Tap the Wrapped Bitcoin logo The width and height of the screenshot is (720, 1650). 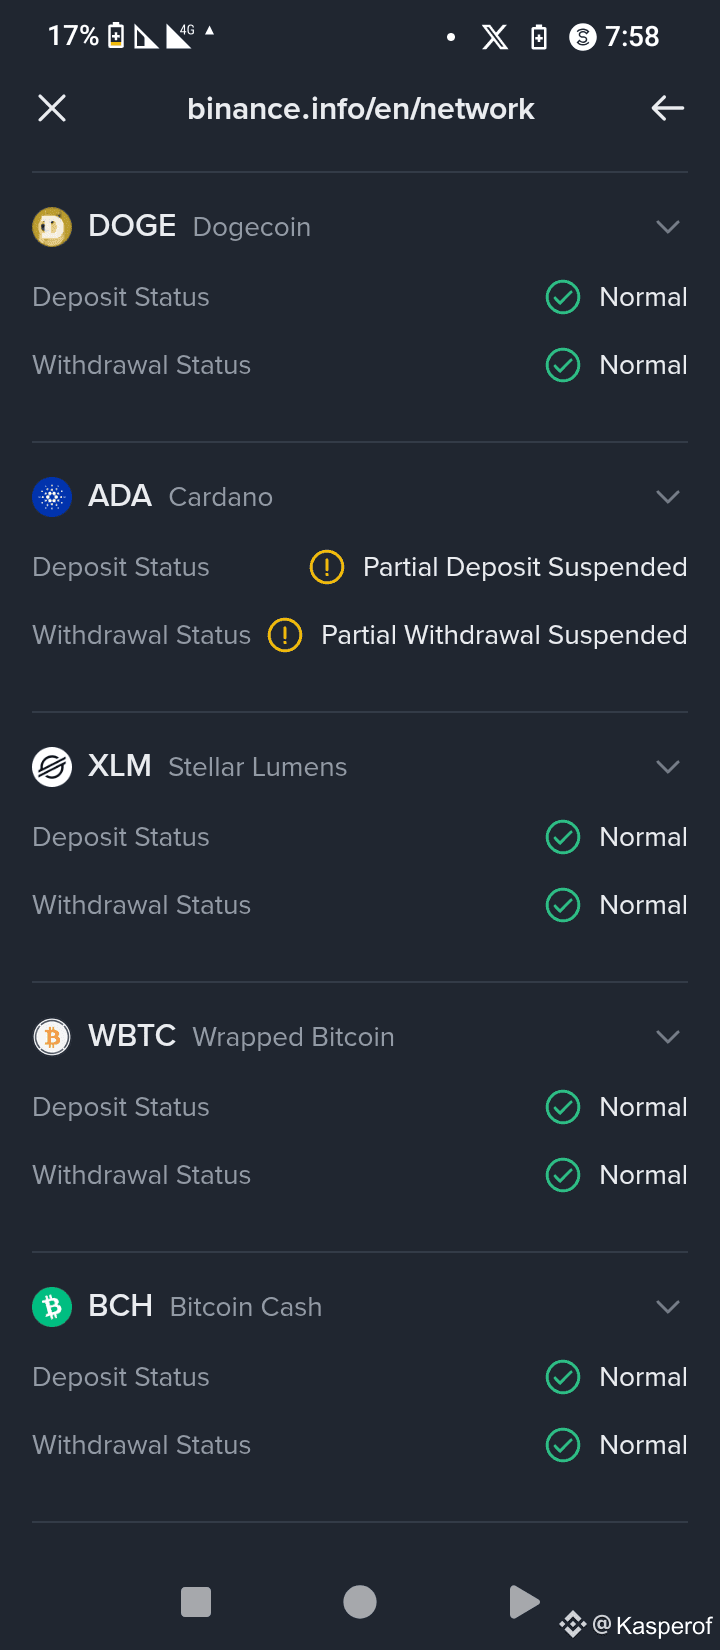coord(52,1037)
